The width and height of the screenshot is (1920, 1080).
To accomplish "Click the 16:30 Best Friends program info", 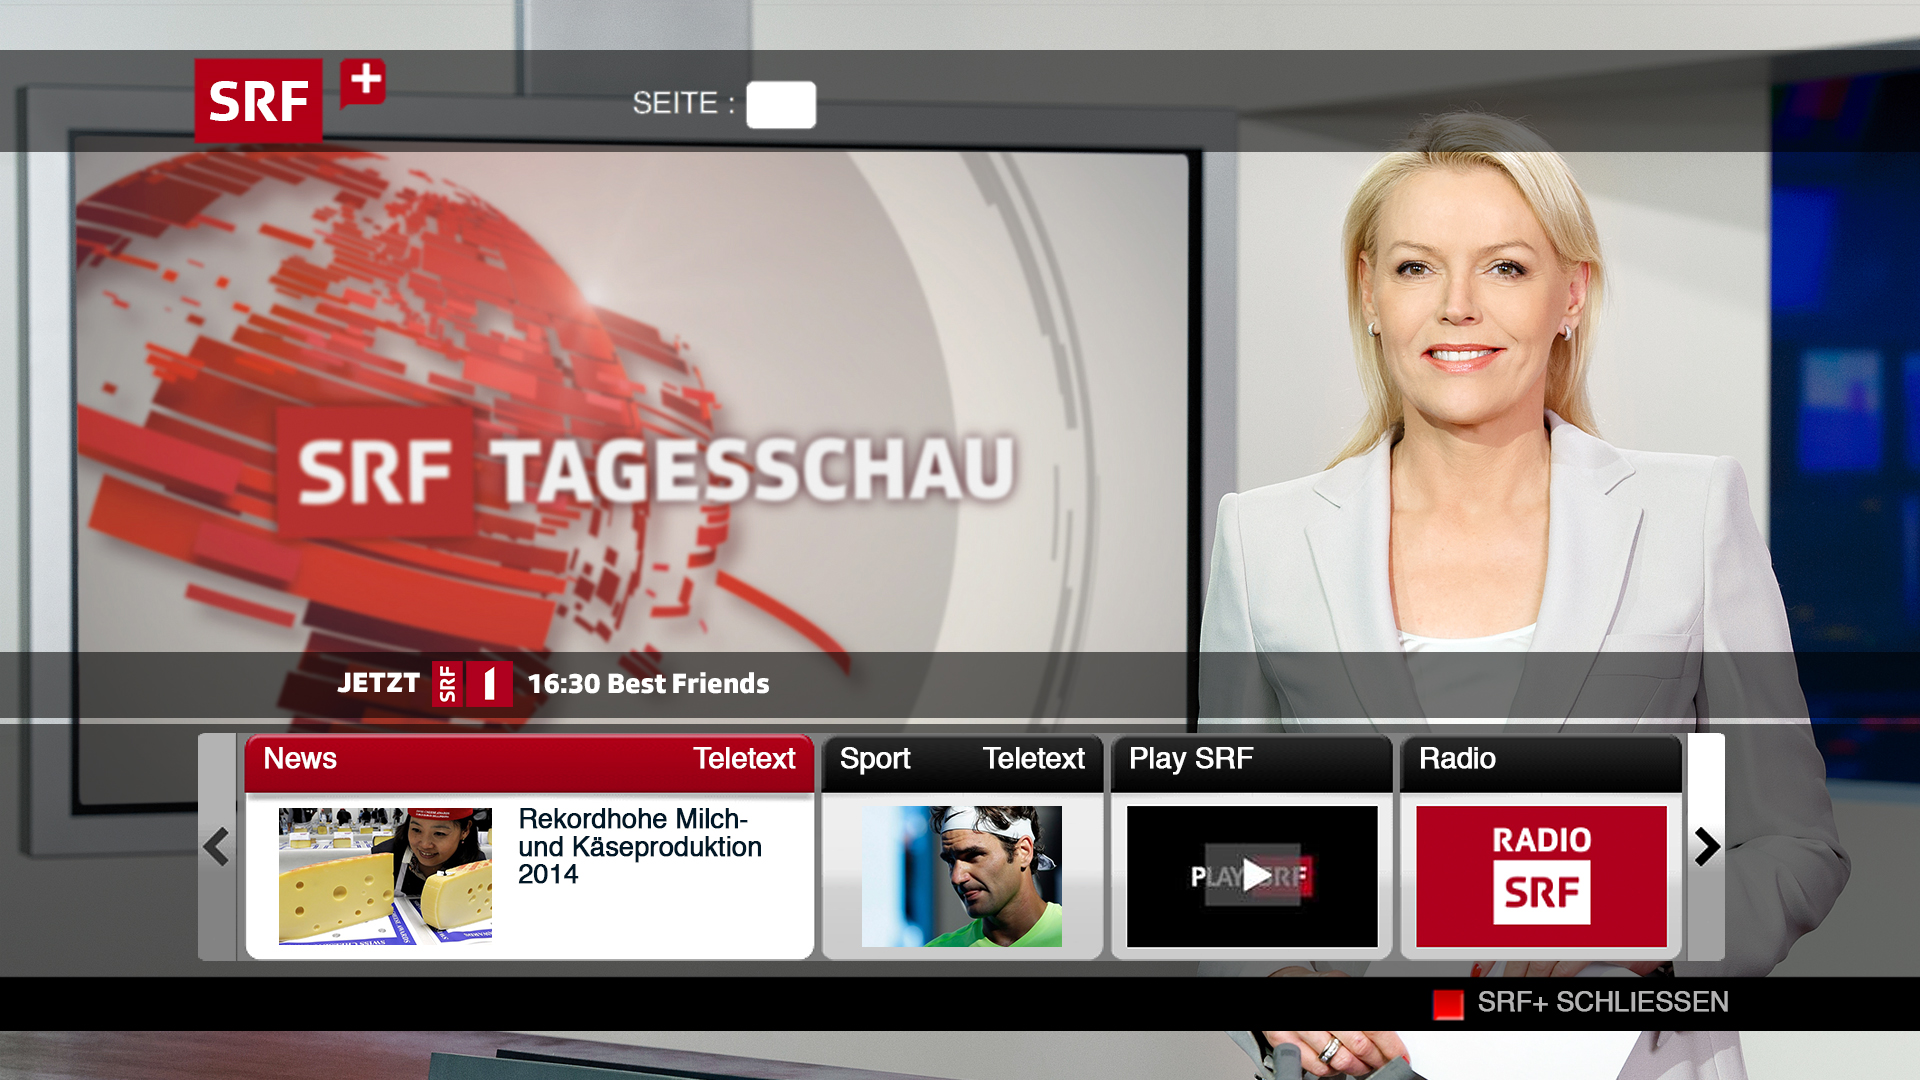I will click(648, 684).
